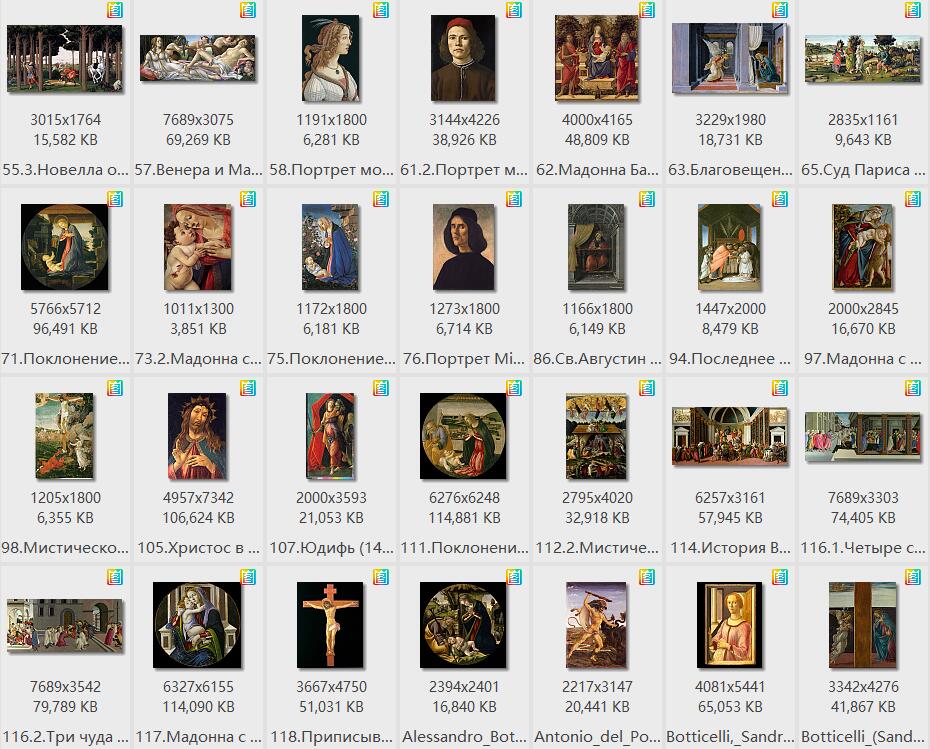Click the file-type badge above 73.2.Мадонна thumbnail

coord(248,199)
